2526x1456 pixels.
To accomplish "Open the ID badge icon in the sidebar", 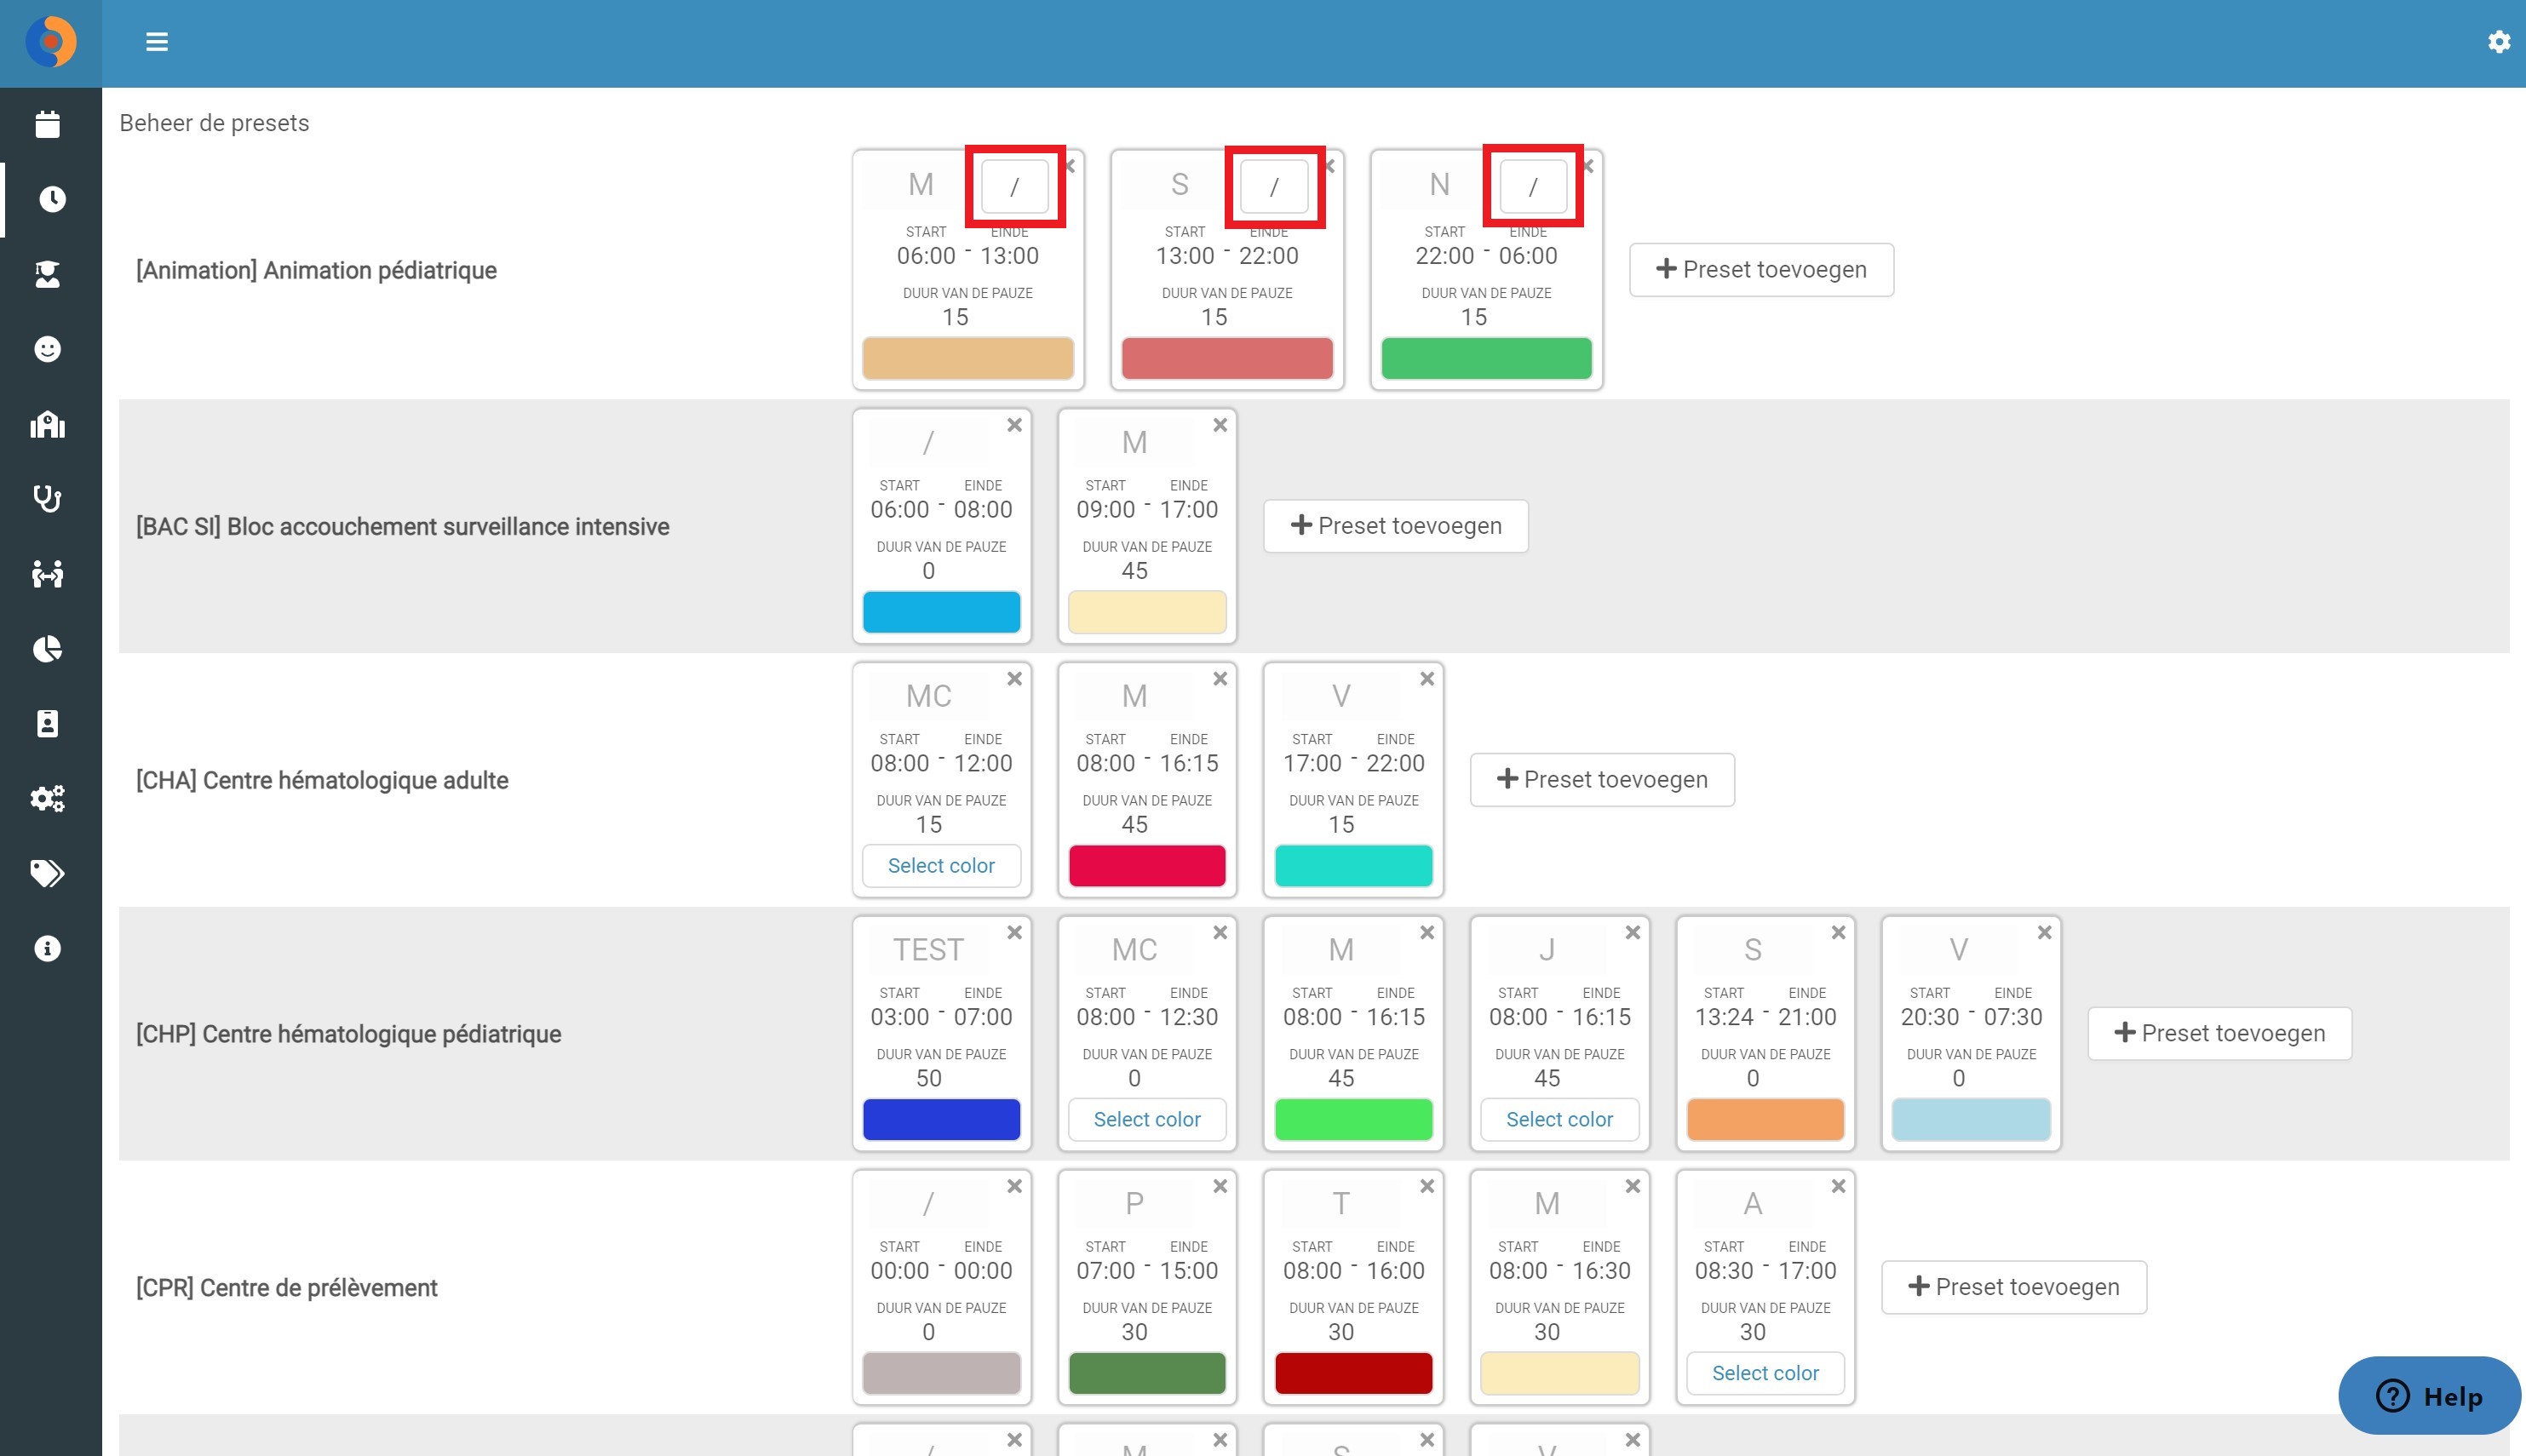I will 48,723.
